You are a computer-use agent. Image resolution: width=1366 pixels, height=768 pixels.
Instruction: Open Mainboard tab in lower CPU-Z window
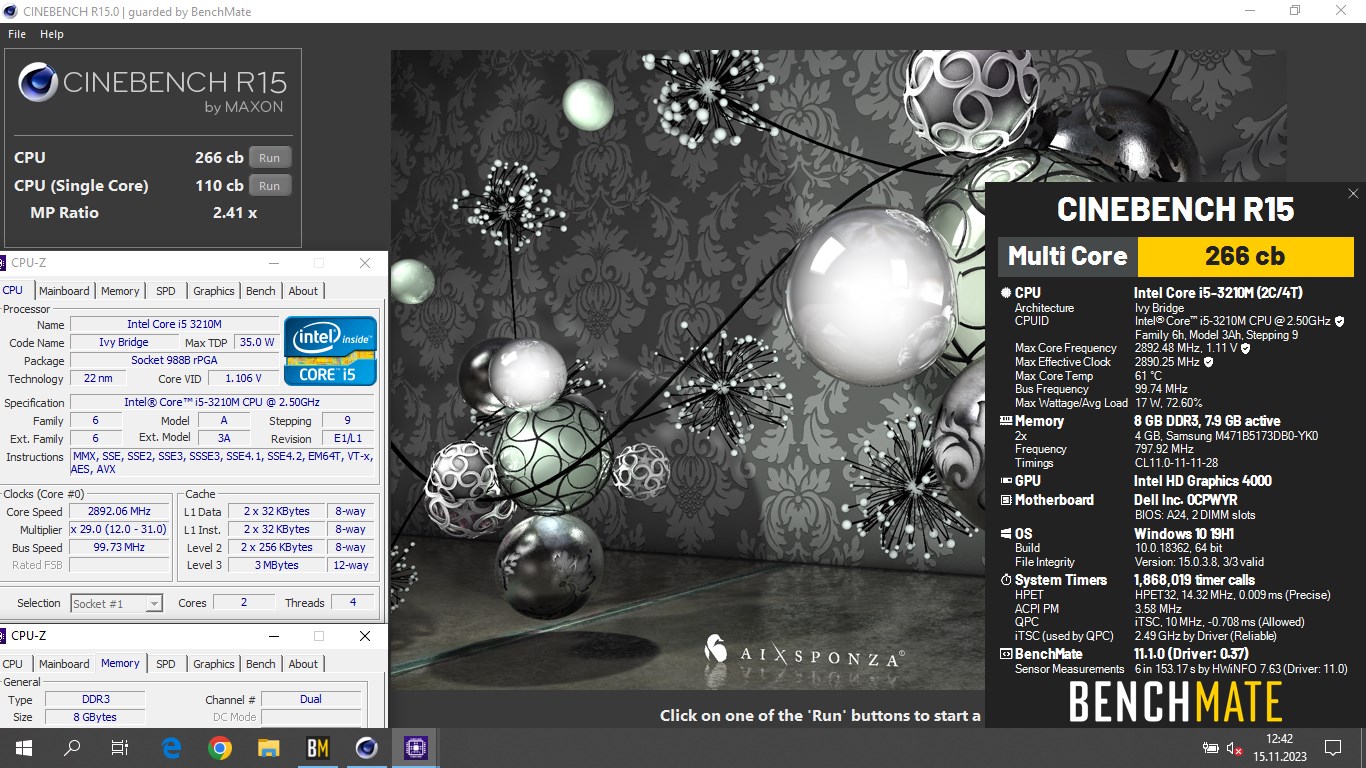[64, 664]
